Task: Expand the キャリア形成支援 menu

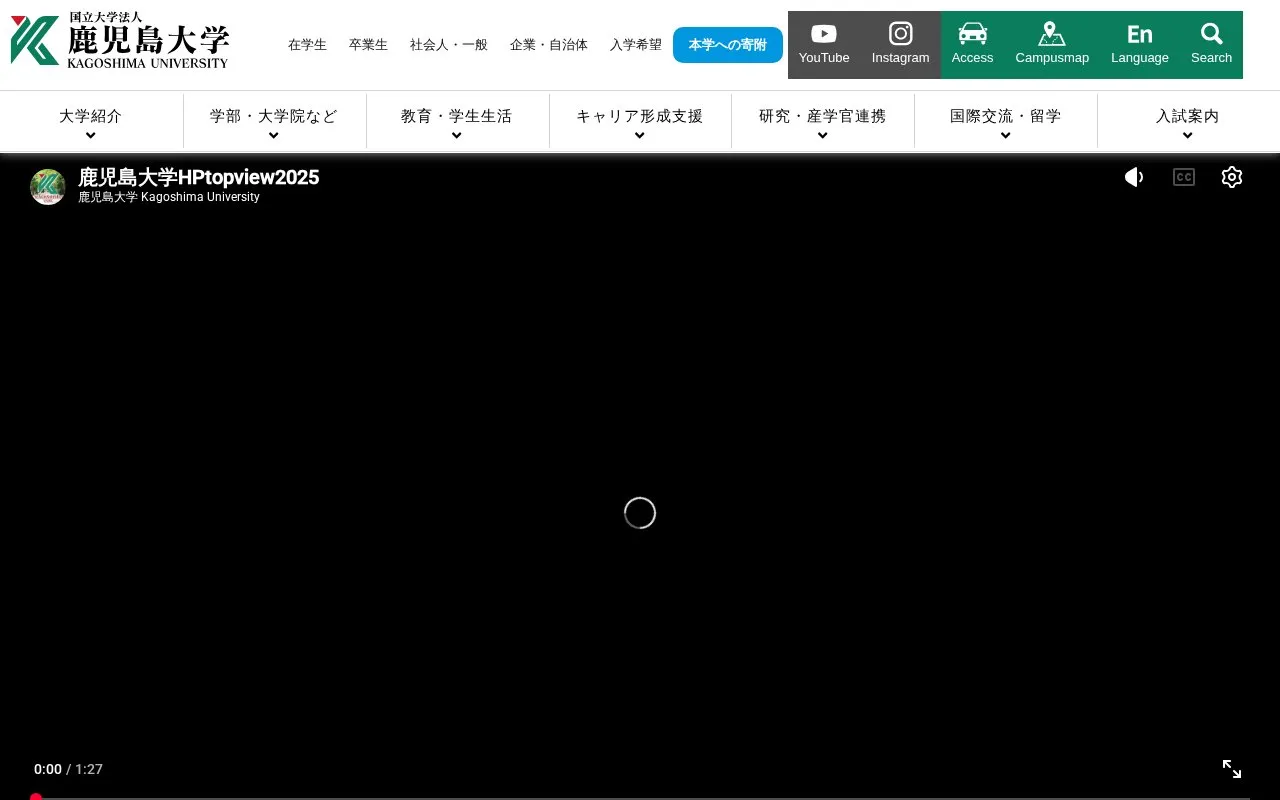Action: click(640, 122)
